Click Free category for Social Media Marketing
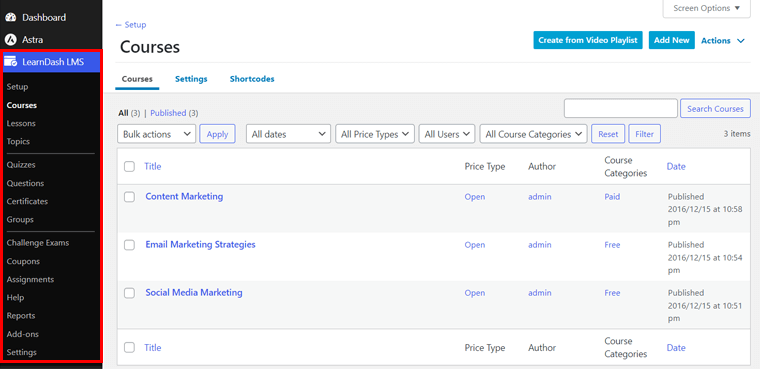This screenshot has width=760, height=369. pyautogui.click(x=612, y=293)
